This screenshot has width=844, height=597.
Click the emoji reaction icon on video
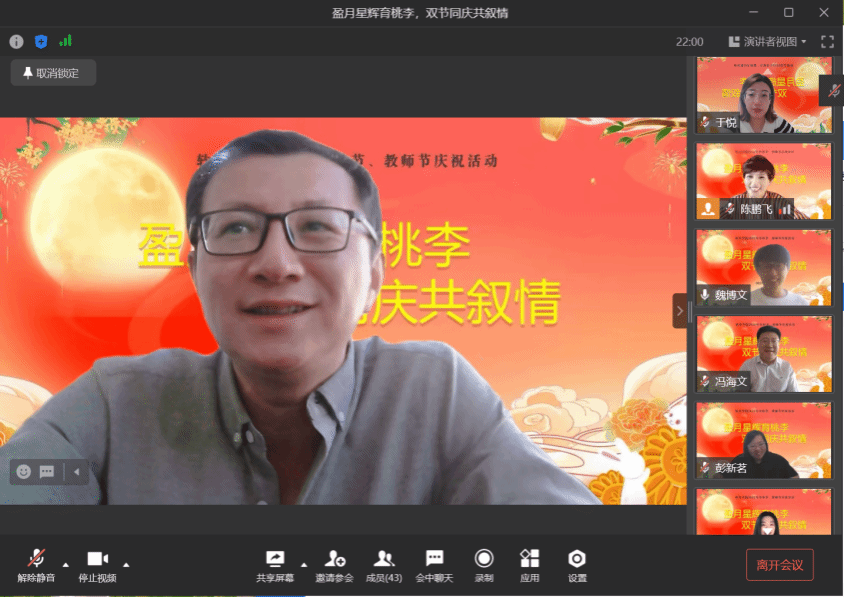24,472
